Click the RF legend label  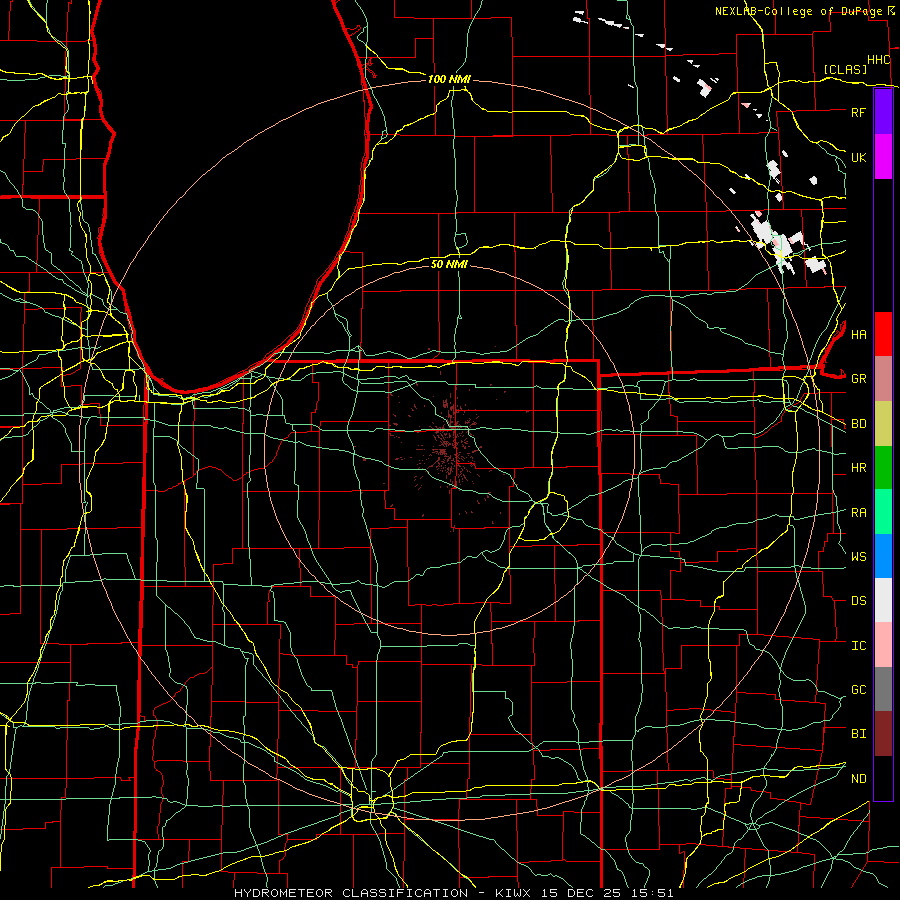tap(858, 112)
